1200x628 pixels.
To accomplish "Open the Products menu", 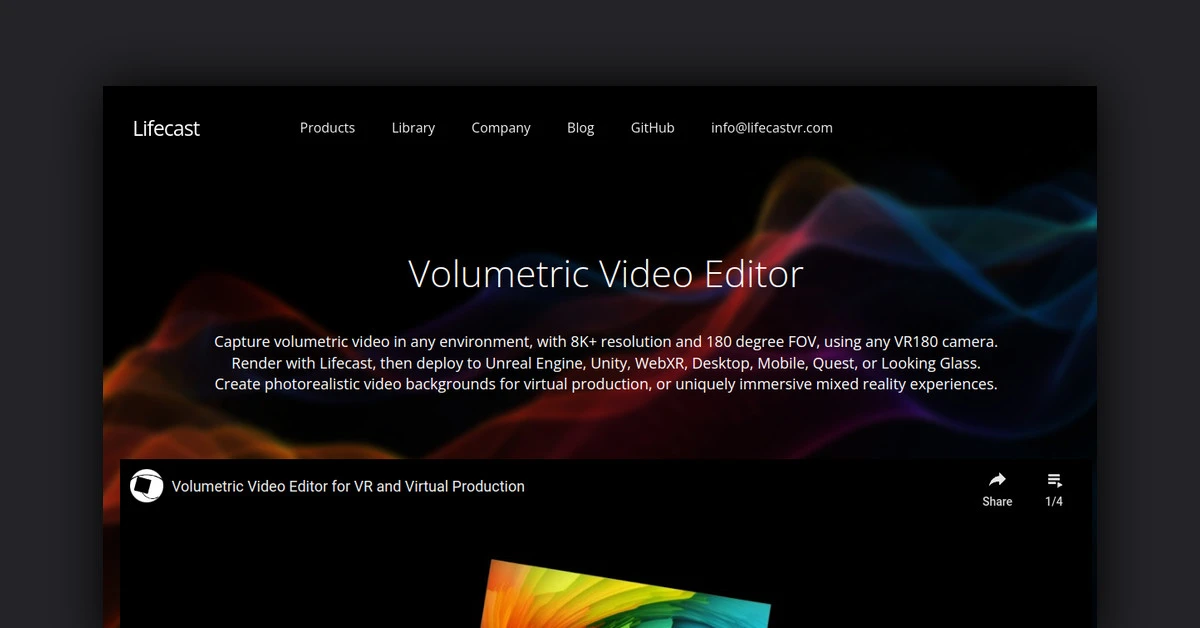I will point(327,128).
